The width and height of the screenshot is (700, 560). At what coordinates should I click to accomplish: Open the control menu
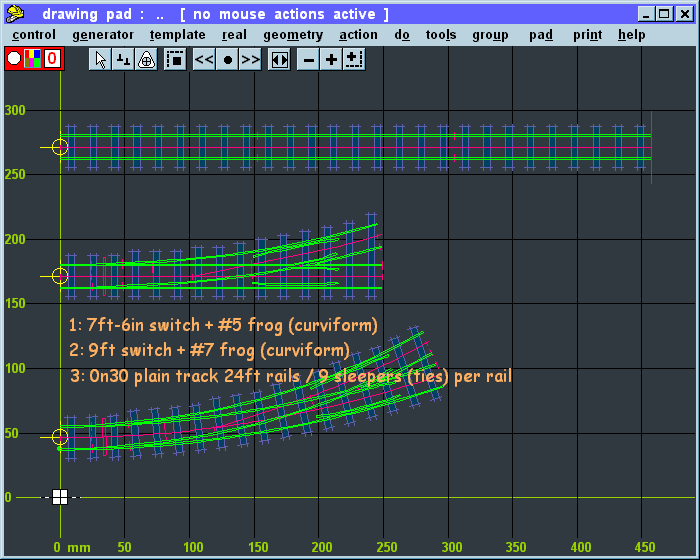click(x=33, y=34)
